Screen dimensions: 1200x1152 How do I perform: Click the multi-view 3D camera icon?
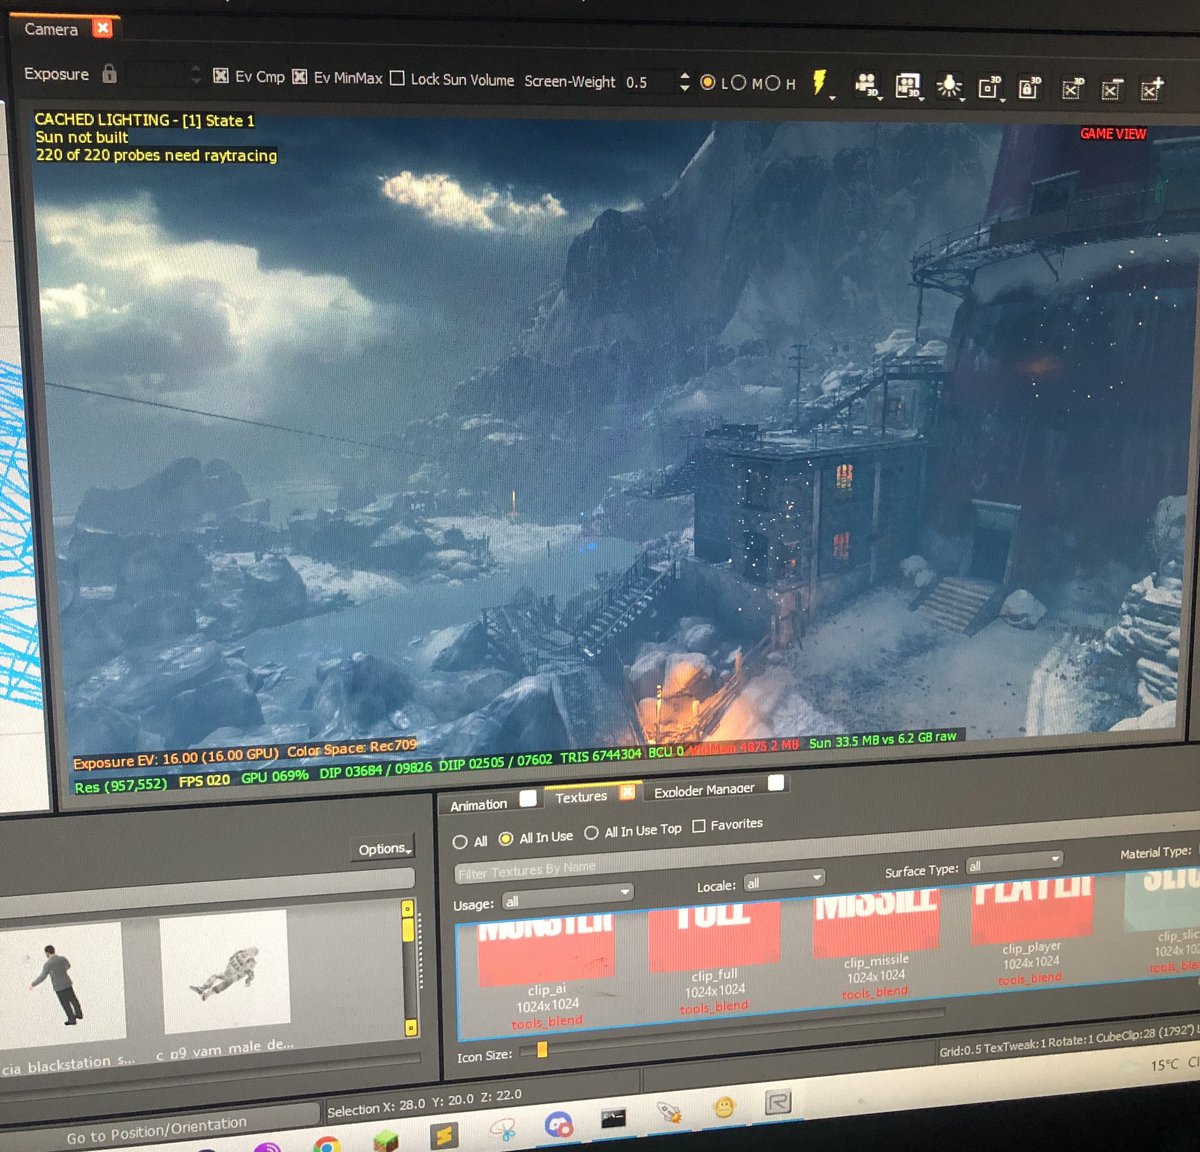(907, 86)
